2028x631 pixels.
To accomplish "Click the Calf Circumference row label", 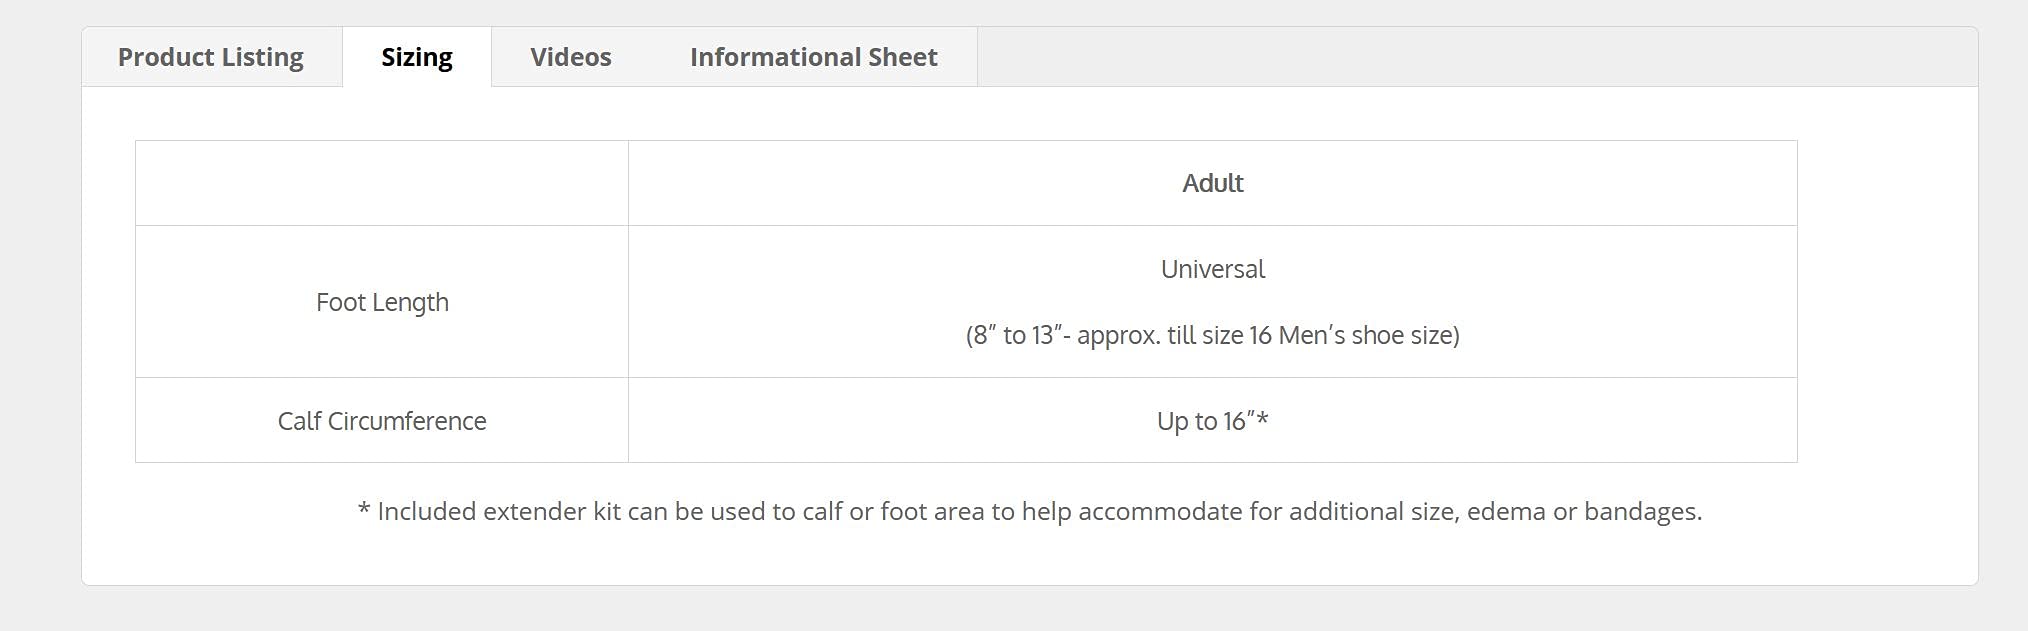I will click(x=382, y=421).
